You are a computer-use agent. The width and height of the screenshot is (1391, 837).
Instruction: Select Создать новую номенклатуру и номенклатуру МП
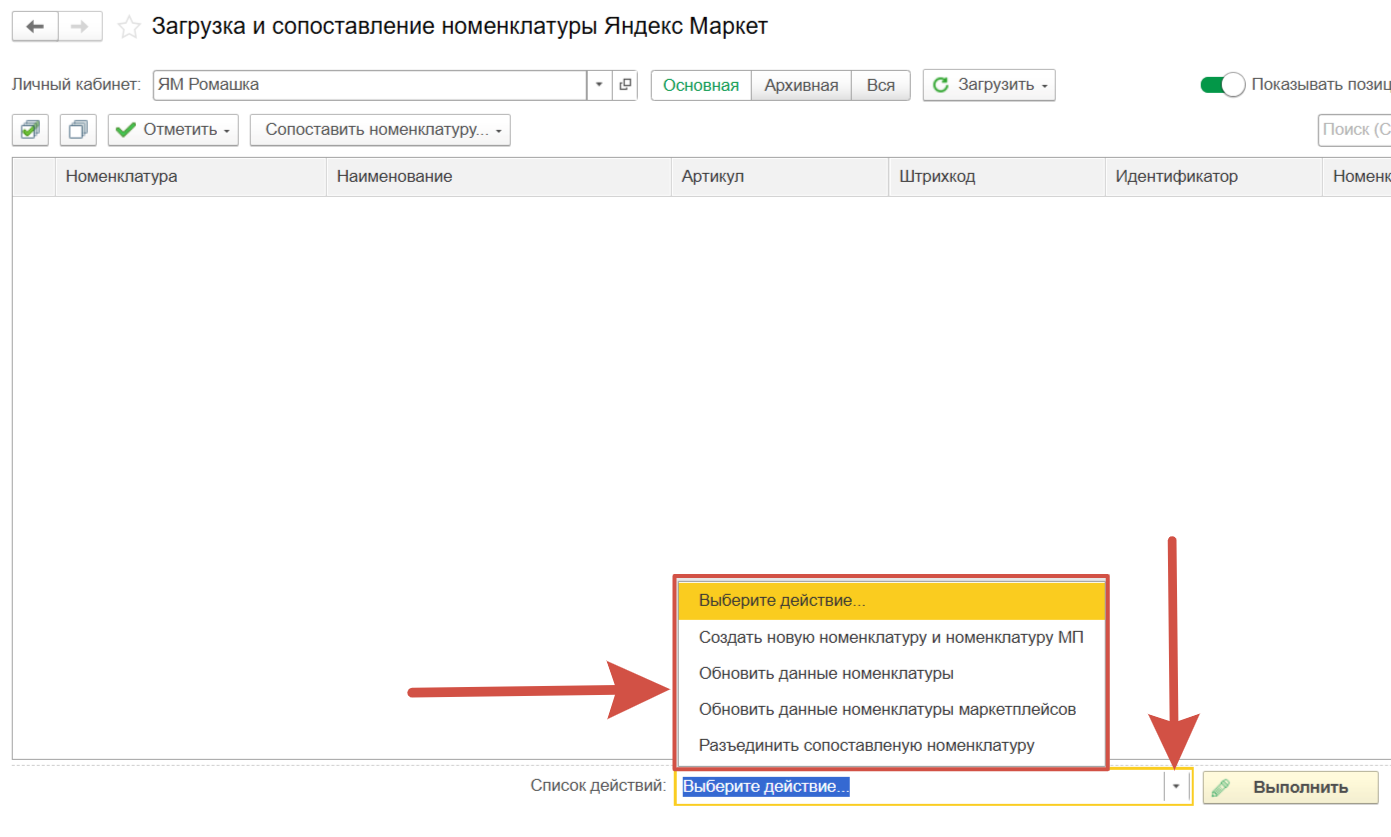[x=890, y=637]
